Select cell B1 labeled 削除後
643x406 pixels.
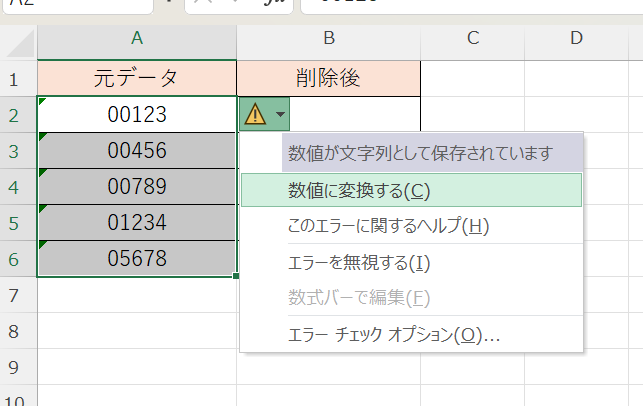328,78
